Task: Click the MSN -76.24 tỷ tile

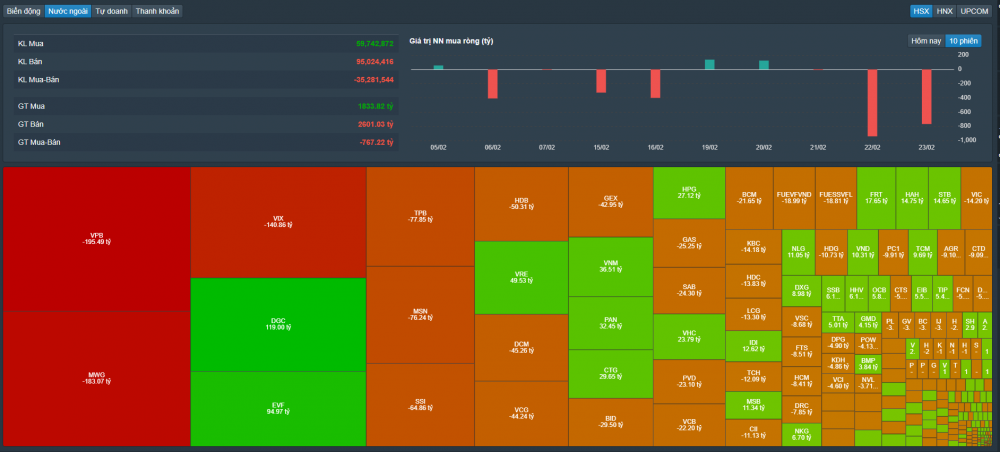Action: (420, 315)
